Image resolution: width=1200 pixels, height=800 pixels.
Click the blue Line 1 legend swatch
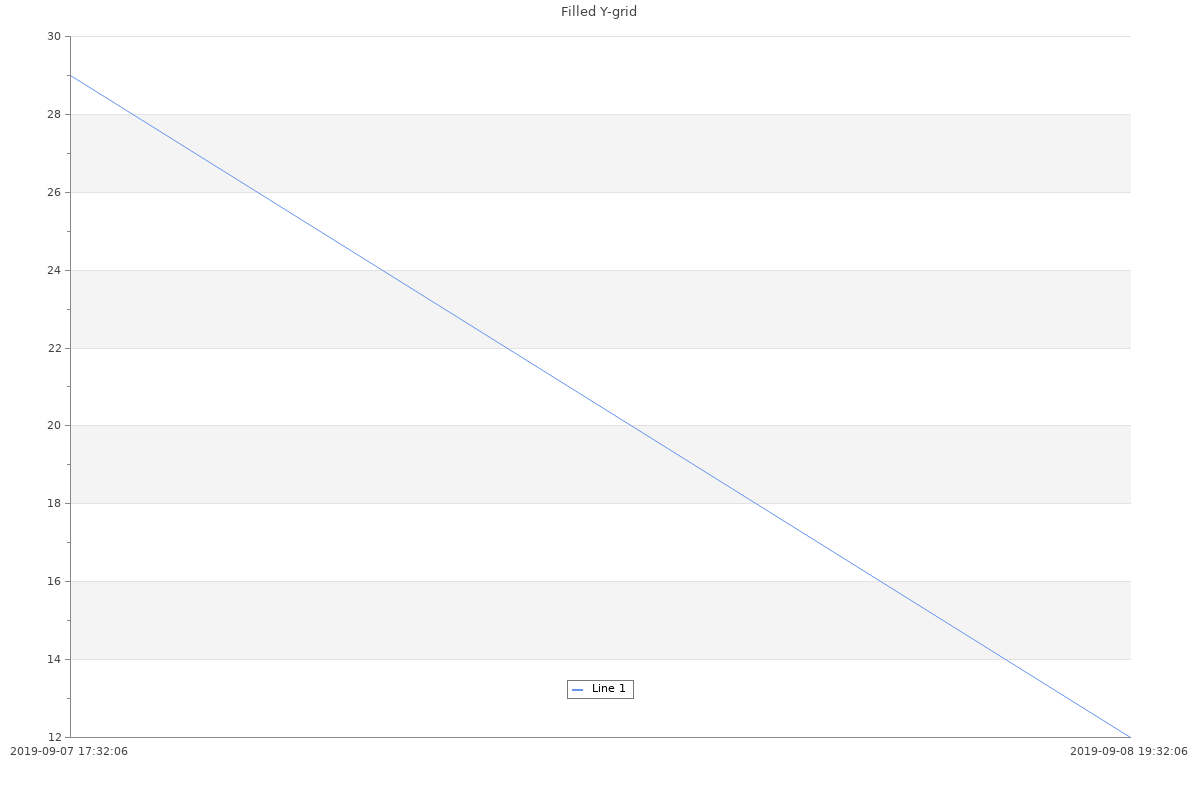[x=578, y=690]
